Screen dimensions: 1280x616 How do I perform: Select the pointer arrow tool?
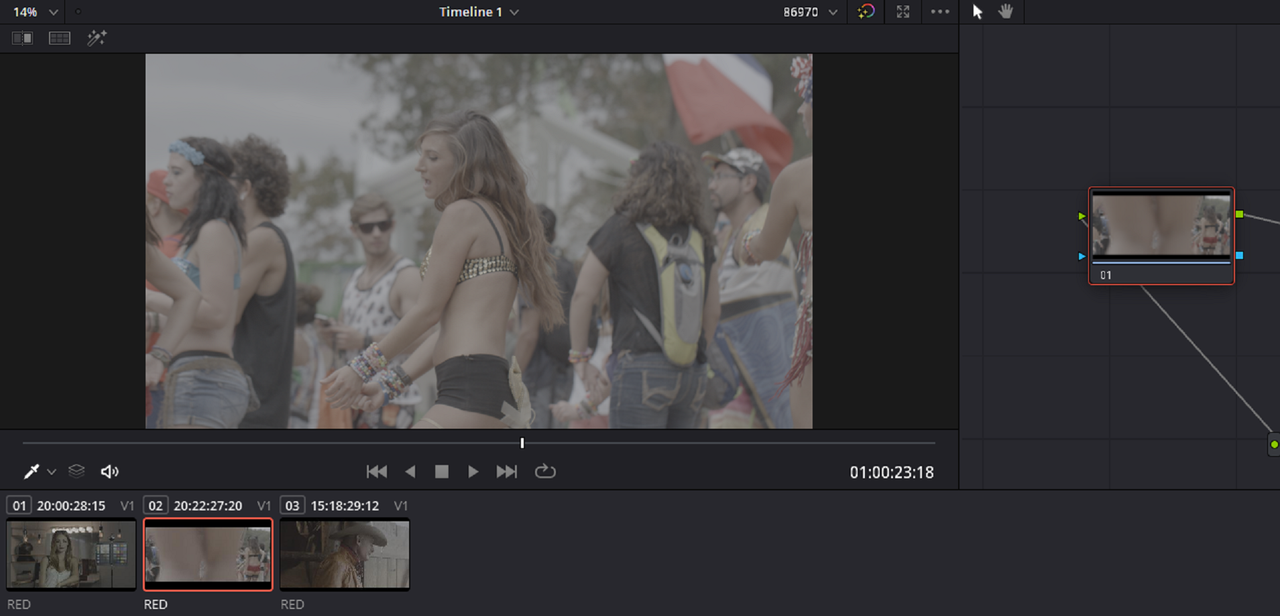pyautogui.click(x=978, y=12)
